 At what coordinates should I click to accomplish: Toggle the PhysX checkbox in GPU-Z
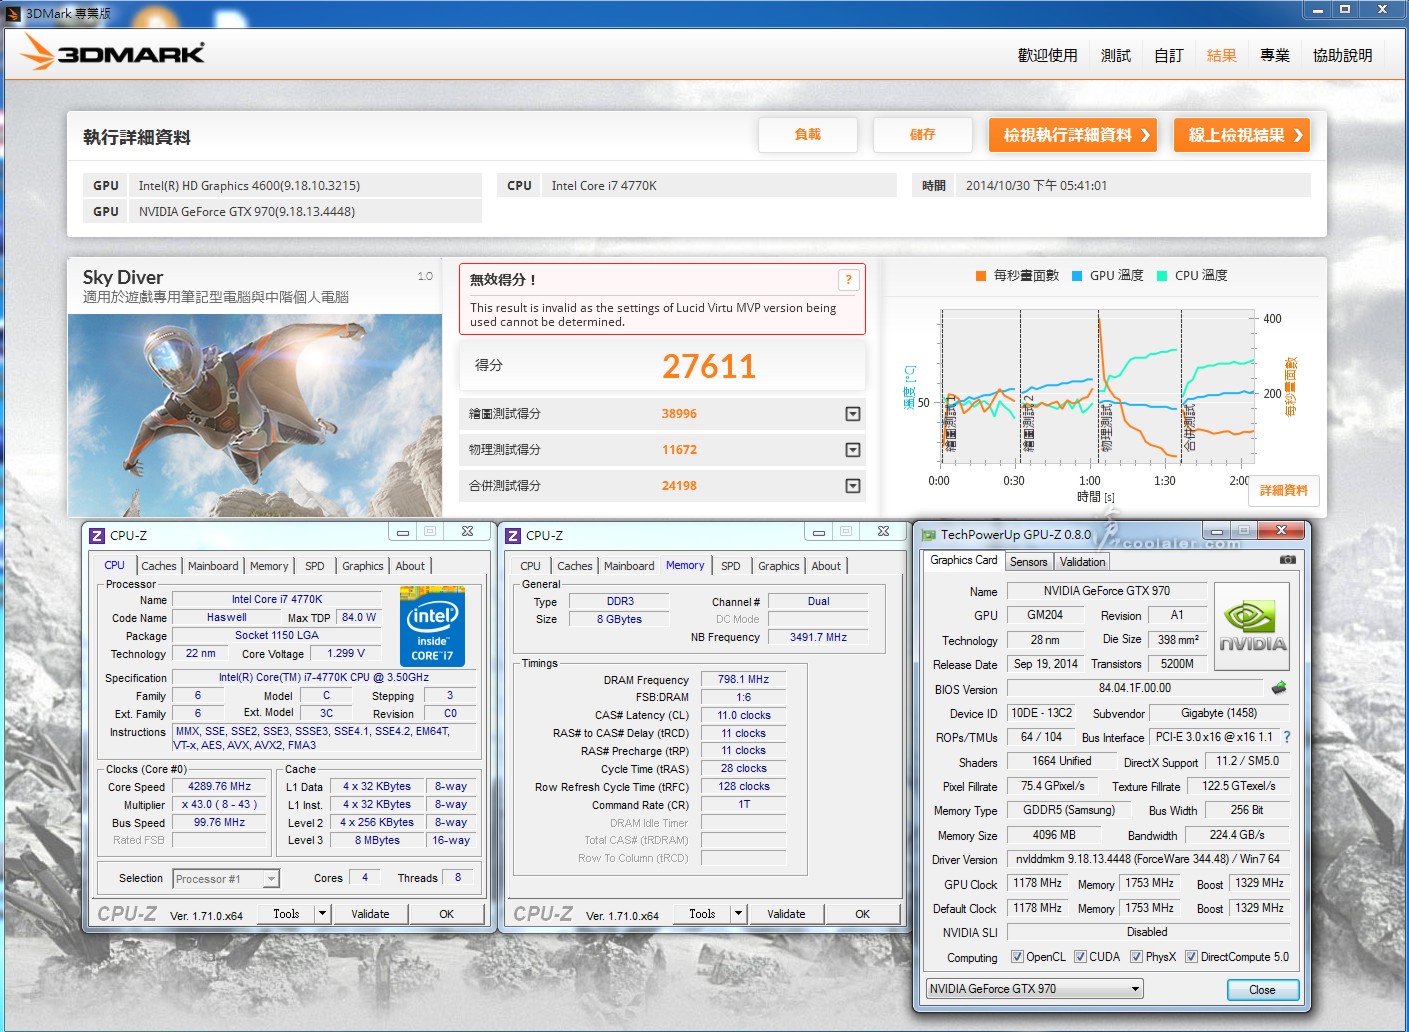pyautogui.click(x=1136, y=957)
